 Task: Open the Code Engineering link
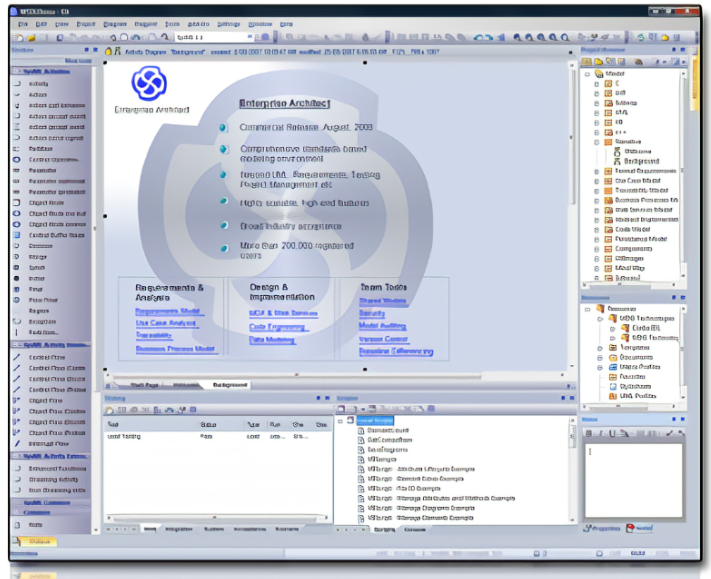tap(278, 327)
